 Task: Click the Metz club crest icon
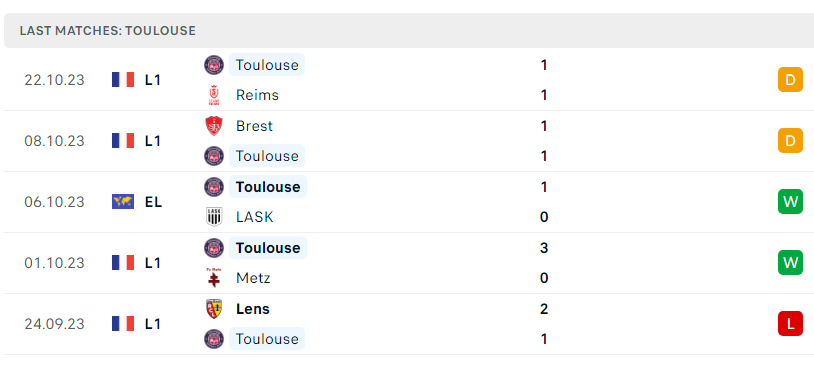(x=214, y=278)
